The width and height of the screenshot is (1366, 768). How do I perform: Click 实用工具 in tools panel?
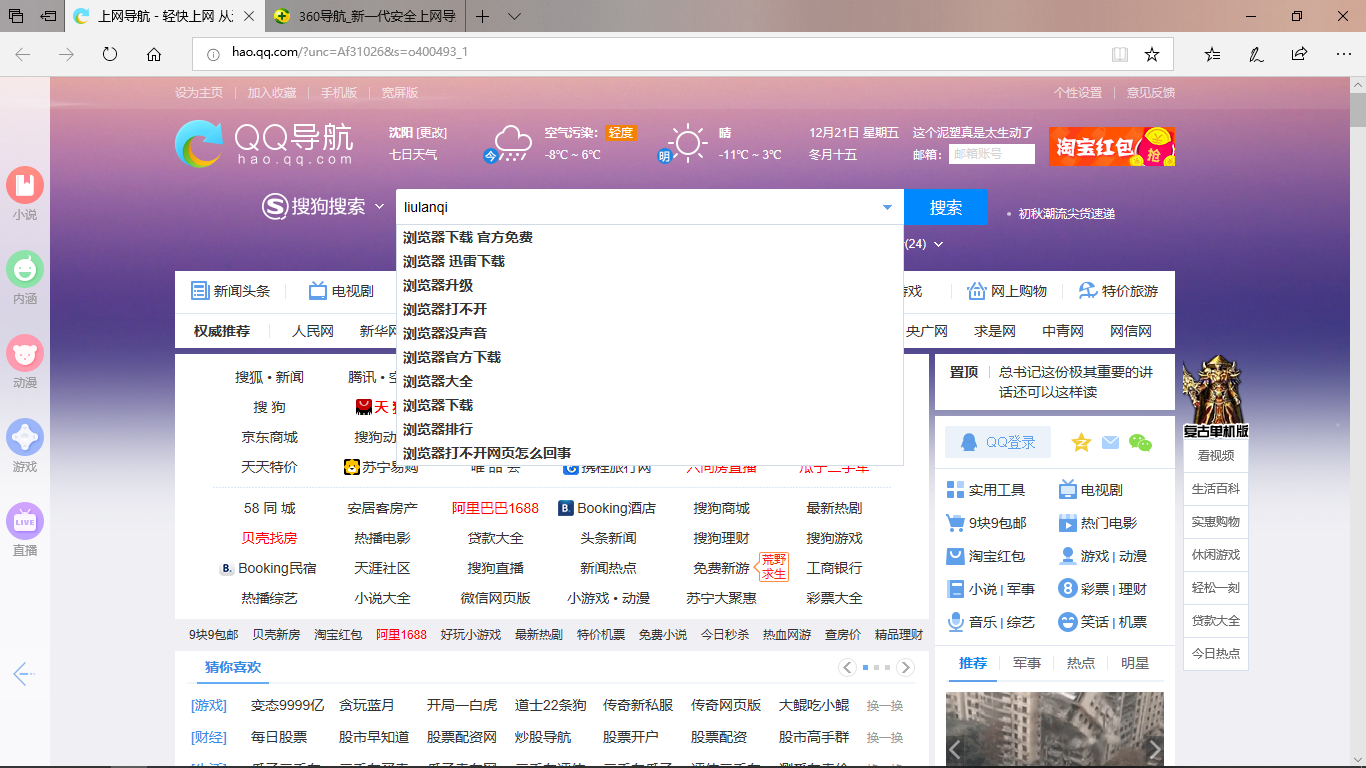pos(986,490)
